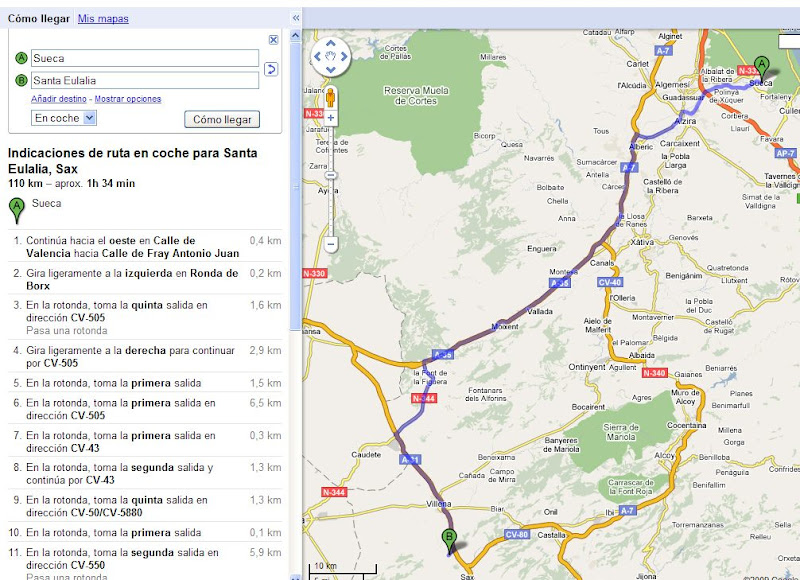800x580 pixels.
Task: Click the 'Cómo llegar' search button
Action: coord(222,119)
